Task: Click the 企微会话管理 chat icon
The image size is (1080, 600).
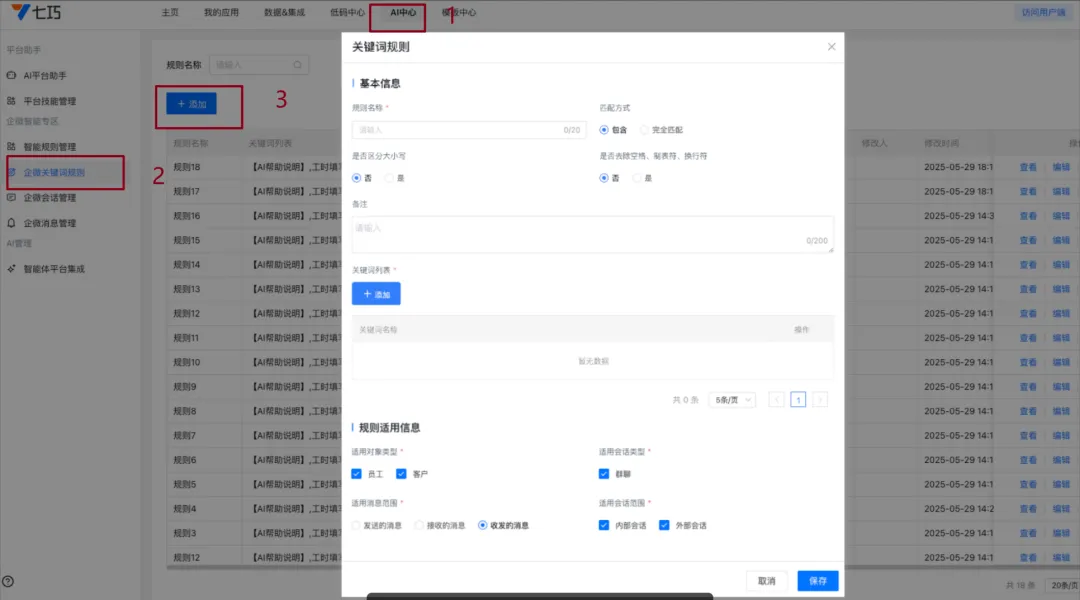Action: tap(12, 198)
